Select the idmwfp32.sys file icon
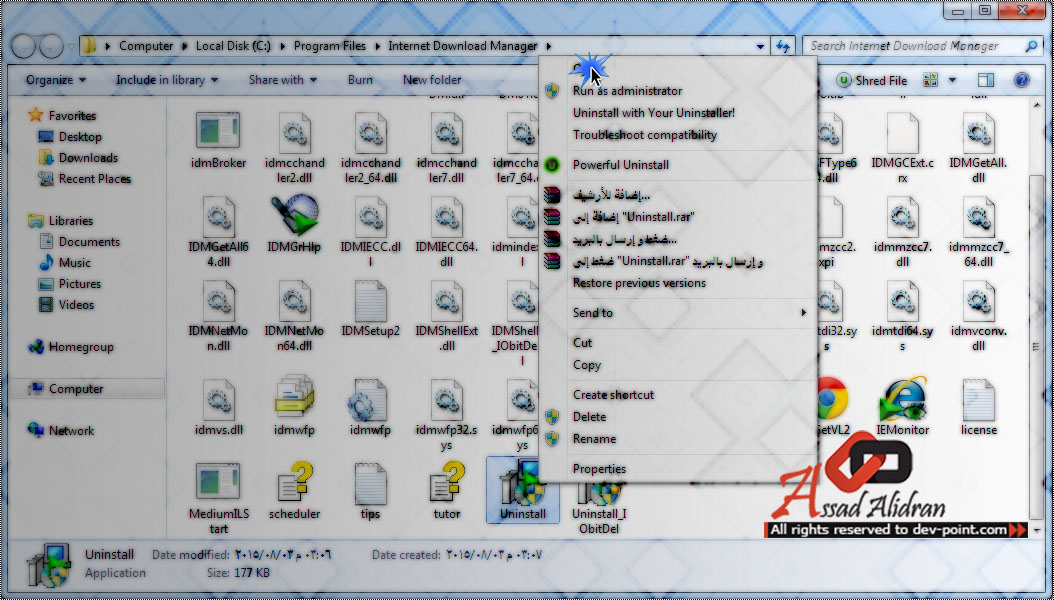The image size is (1054, 600). [446, 399]
